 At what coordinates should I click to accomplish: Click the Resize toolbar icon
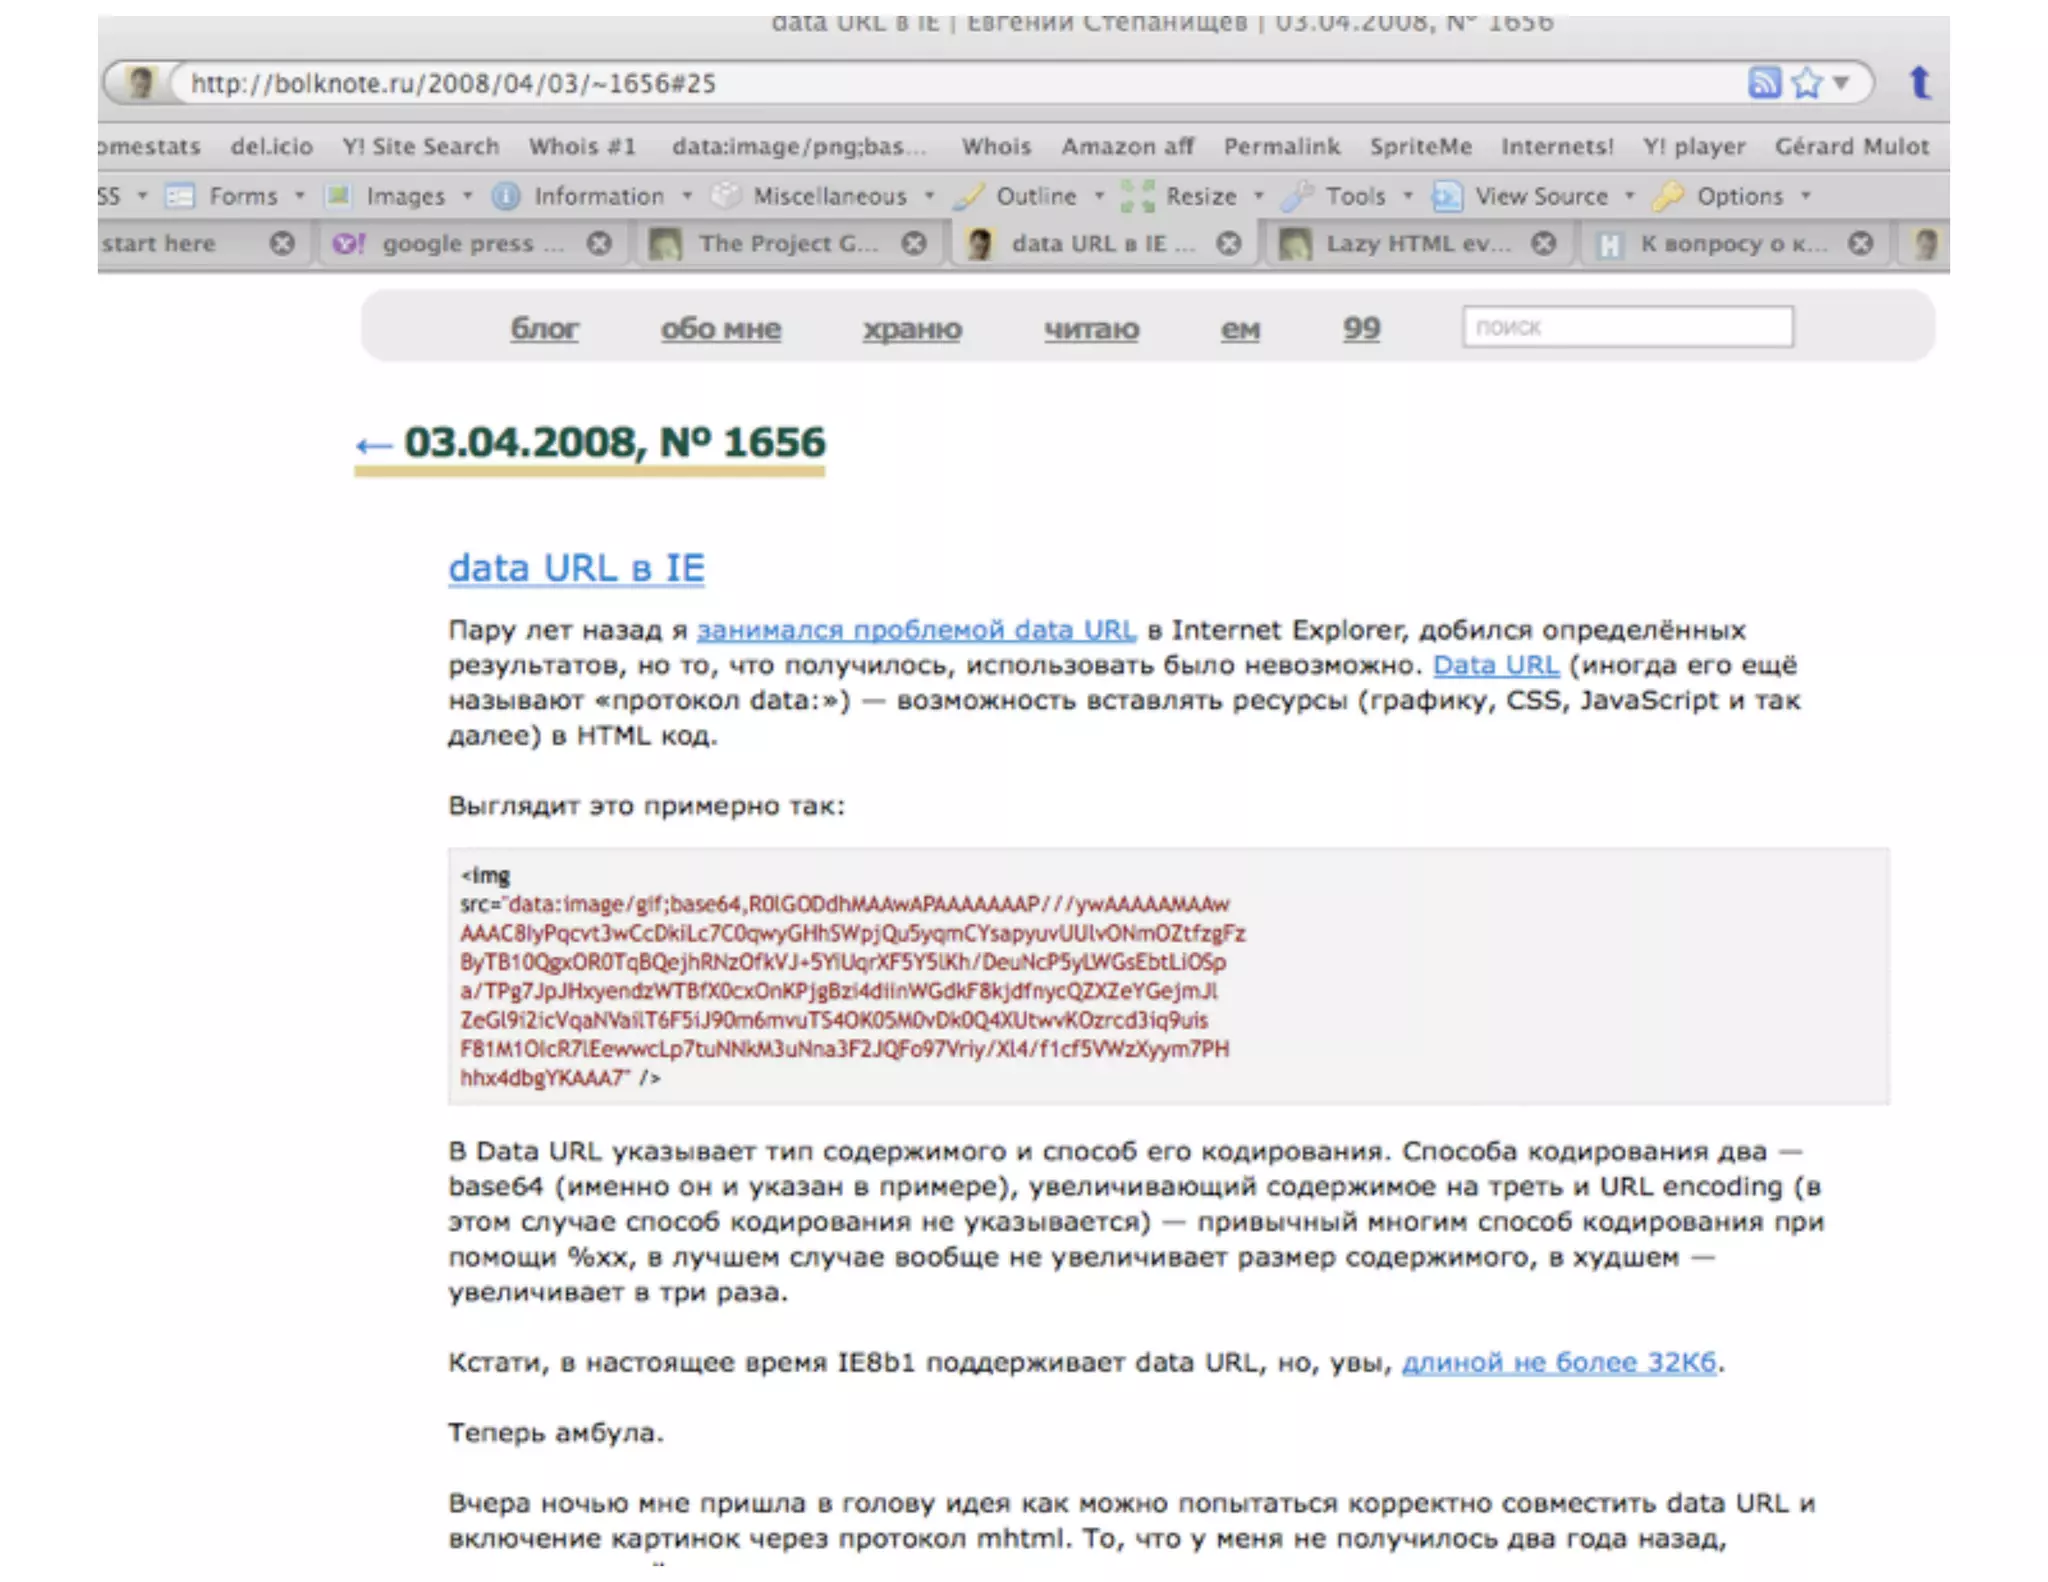tap(1137, 196)
